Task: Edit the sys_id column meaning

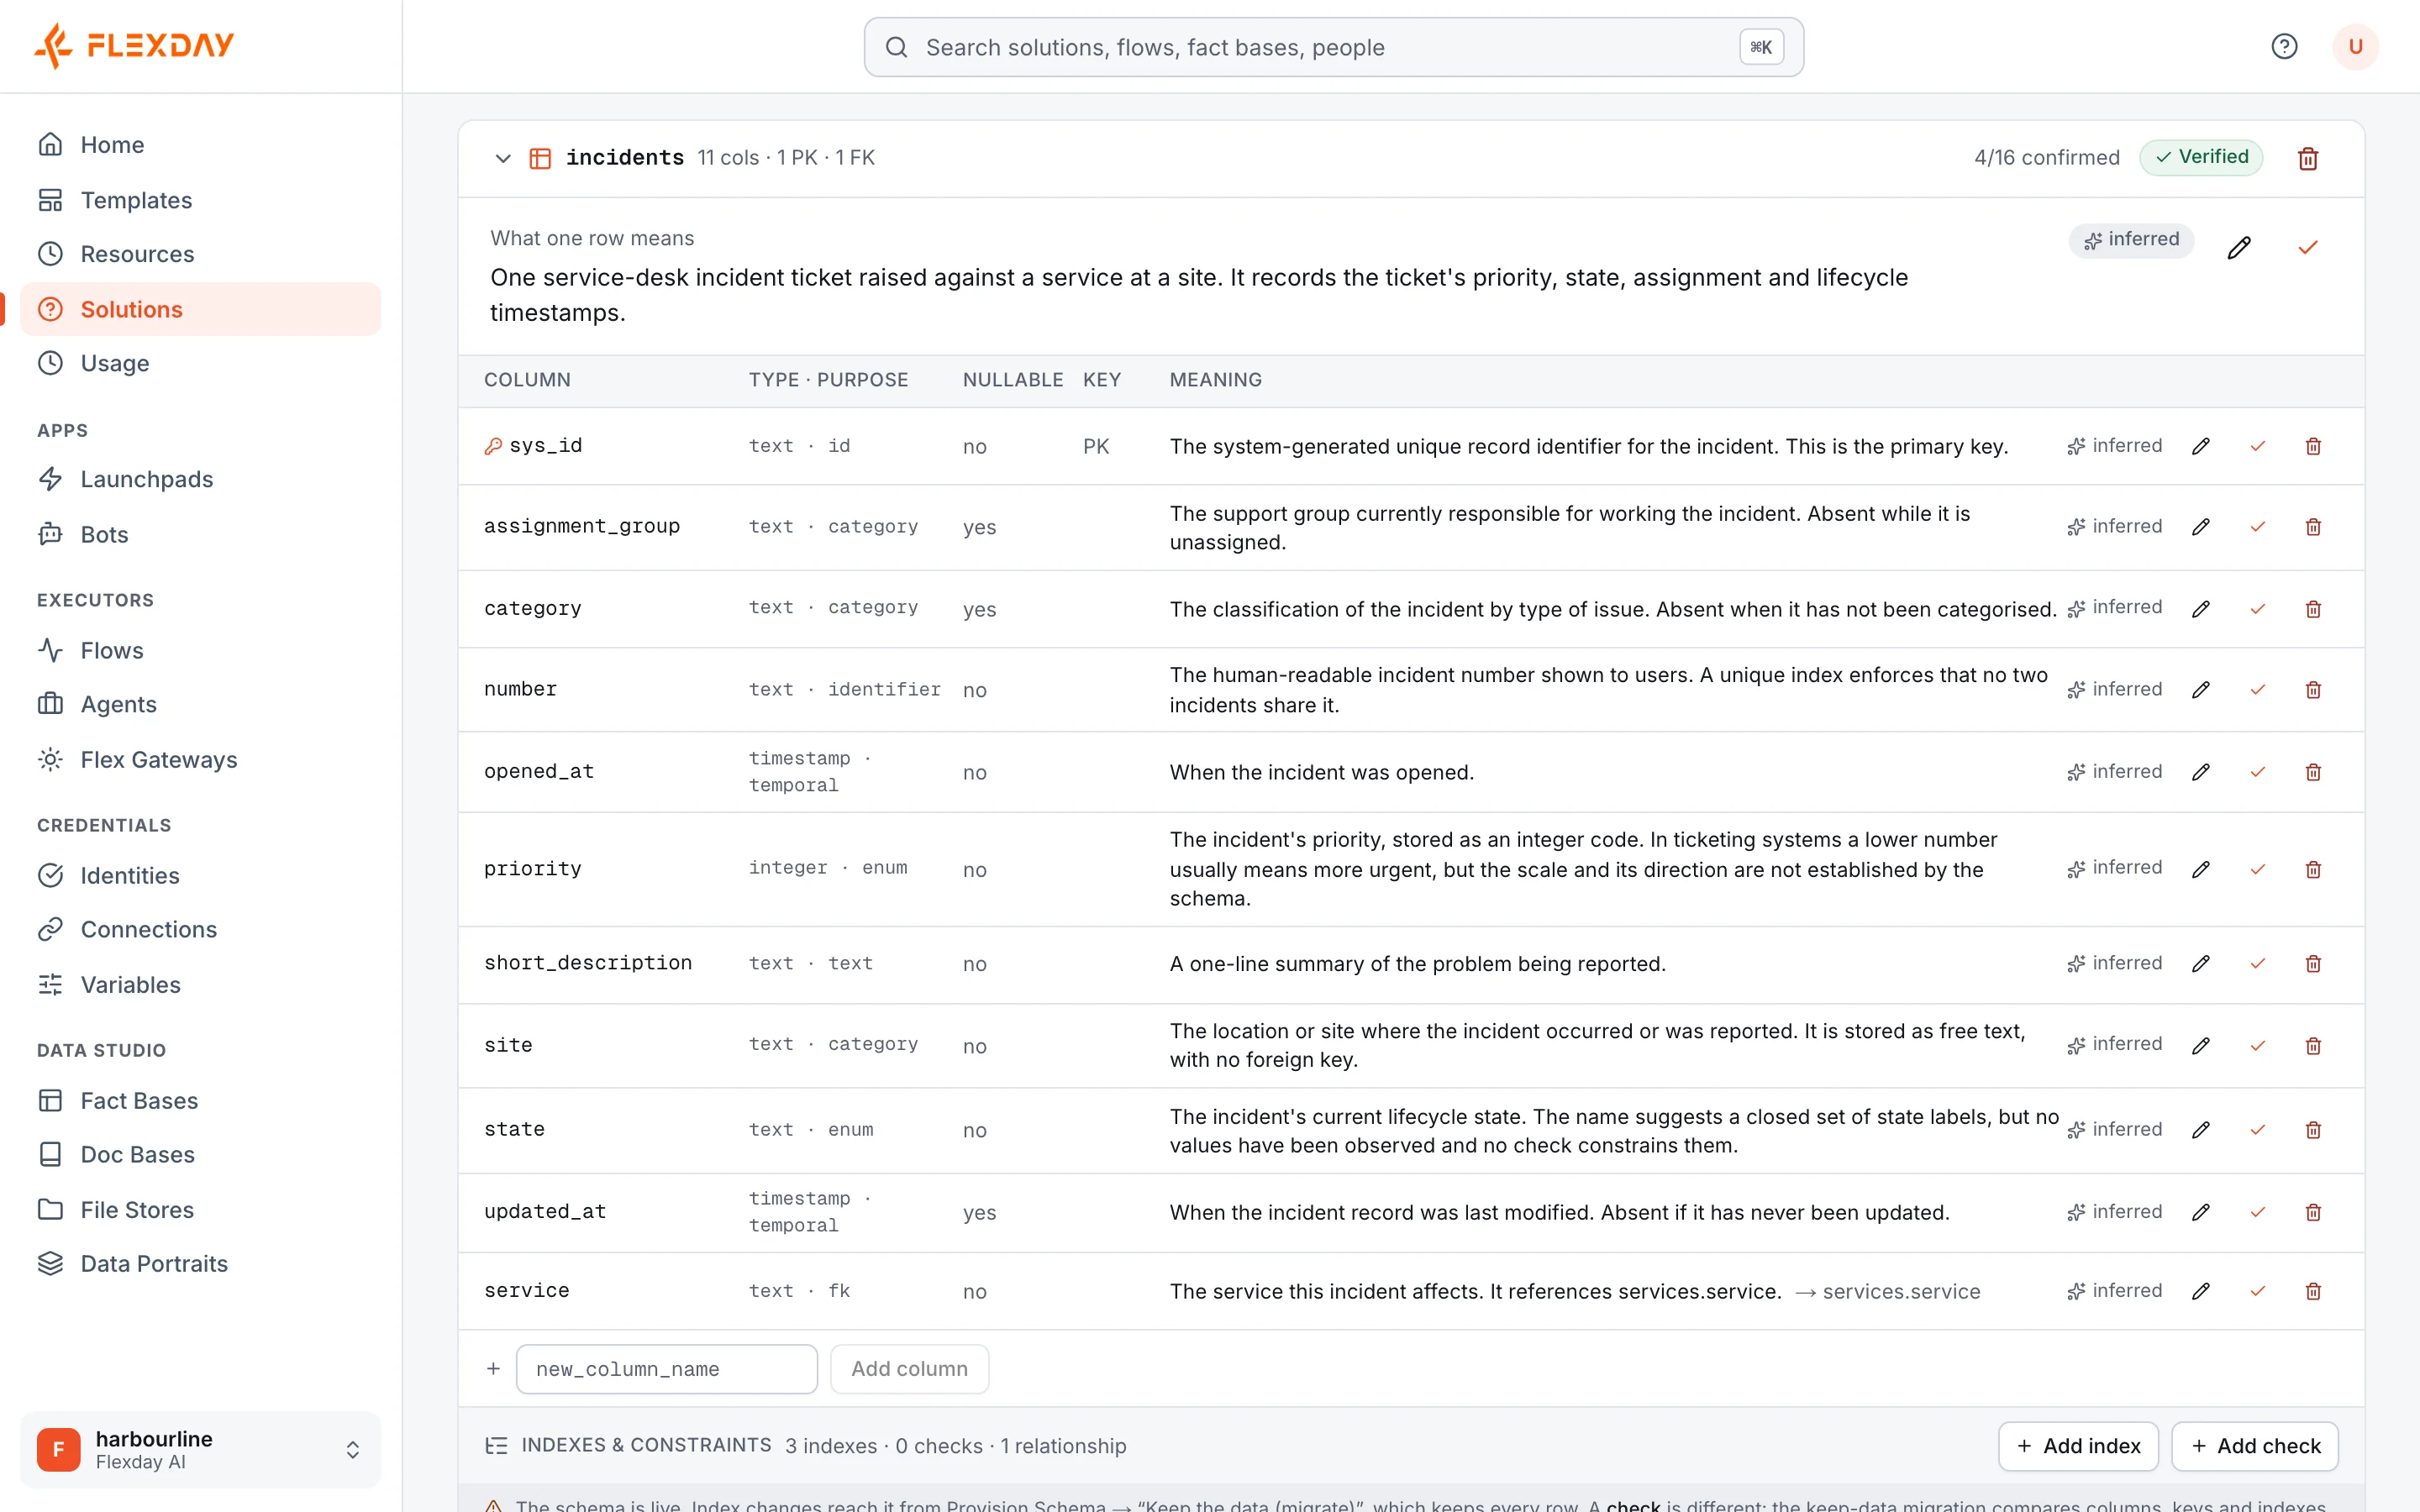Action: 2201,446
